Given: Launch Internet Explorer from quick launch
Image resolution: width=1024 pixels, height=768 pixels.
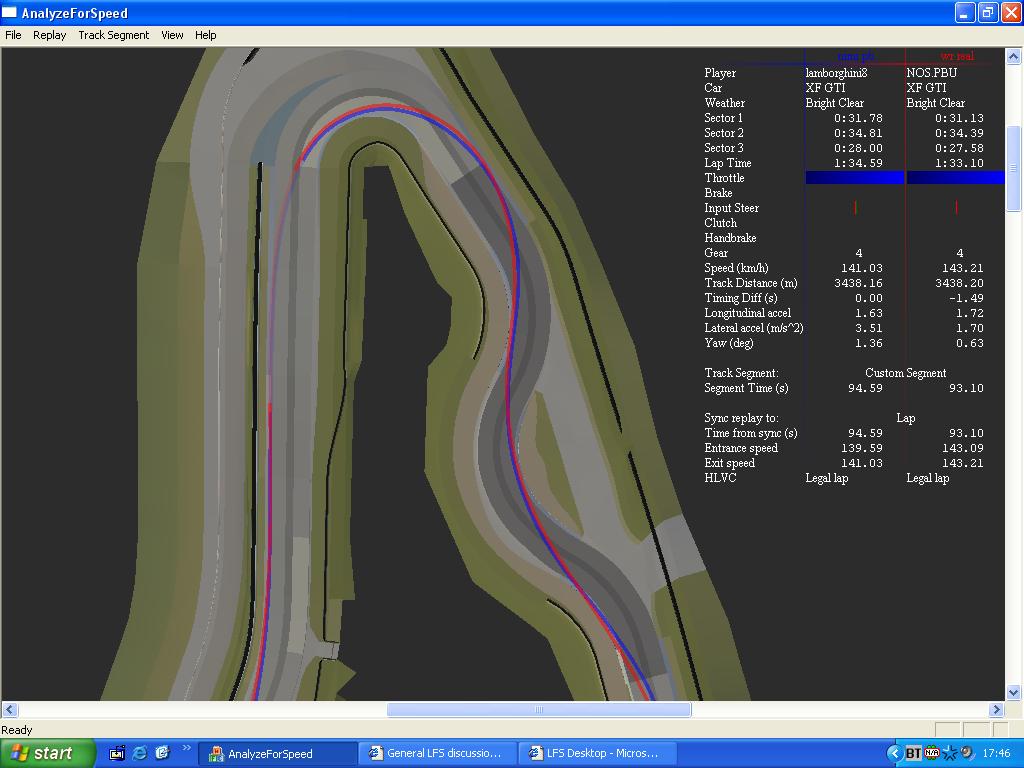Looking at the screenshot, I should [x=140, y=754].
